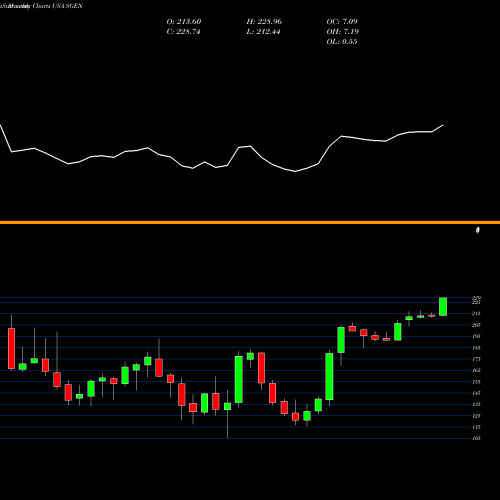500x500 pixels.
Task: Click the 165 price axis label
Action: tap(477, 370)
